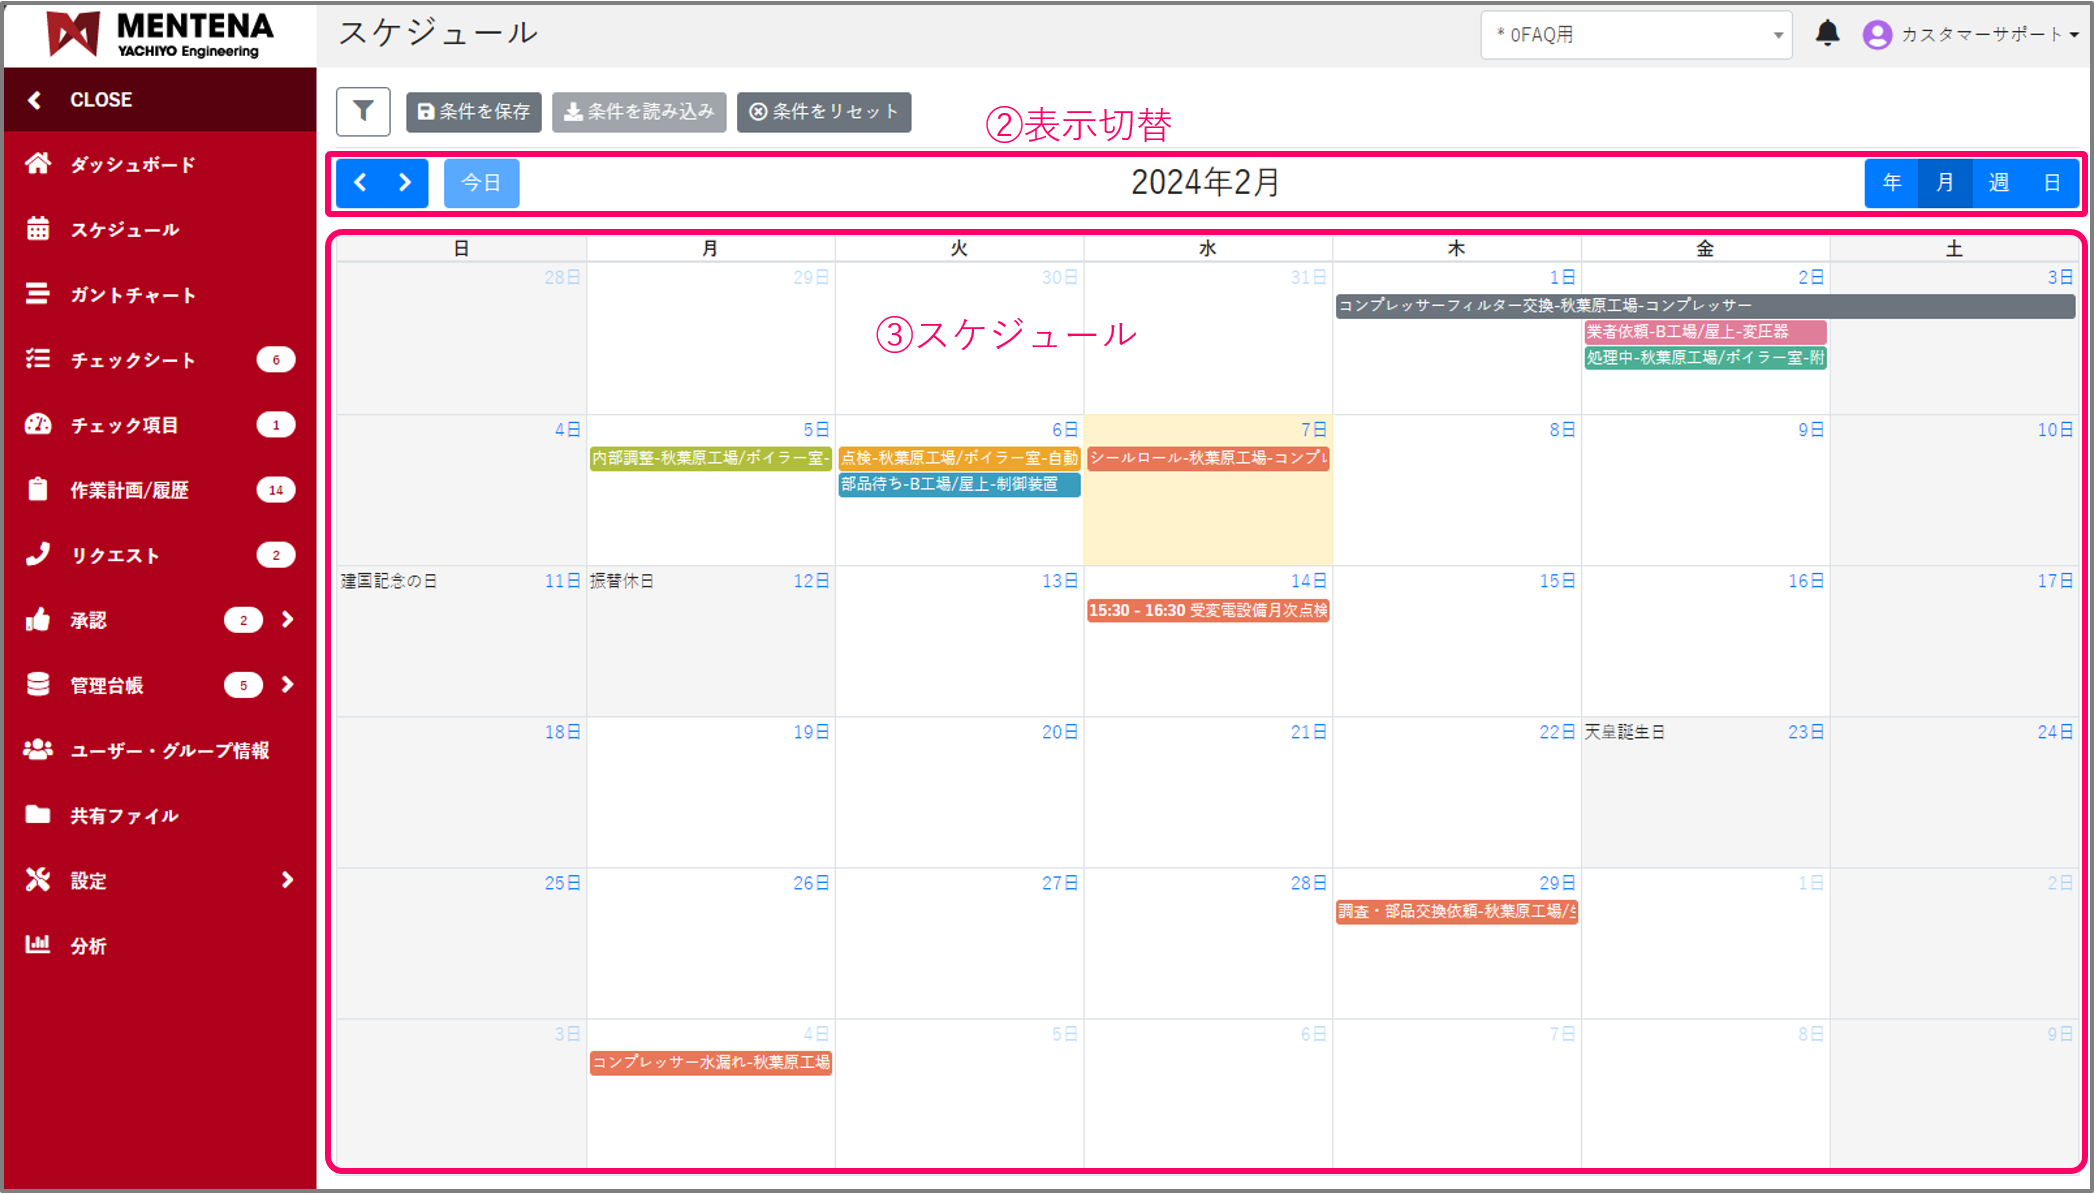Open Checksheet list in sidebar
The height and width of the screenshot is (1194, 2094).
tap(132, 360)
